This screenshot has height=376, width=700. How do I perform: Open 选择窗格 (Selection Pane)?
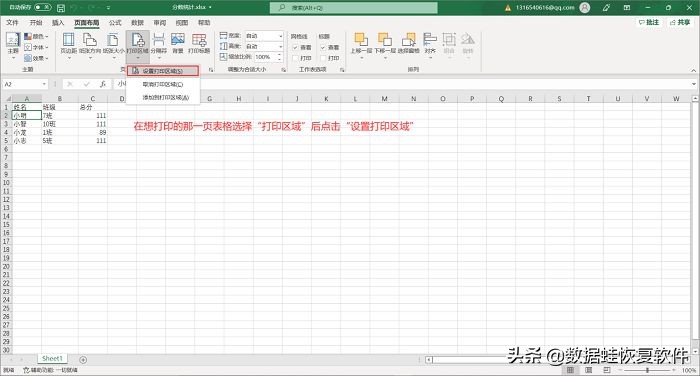pos(408,43)
